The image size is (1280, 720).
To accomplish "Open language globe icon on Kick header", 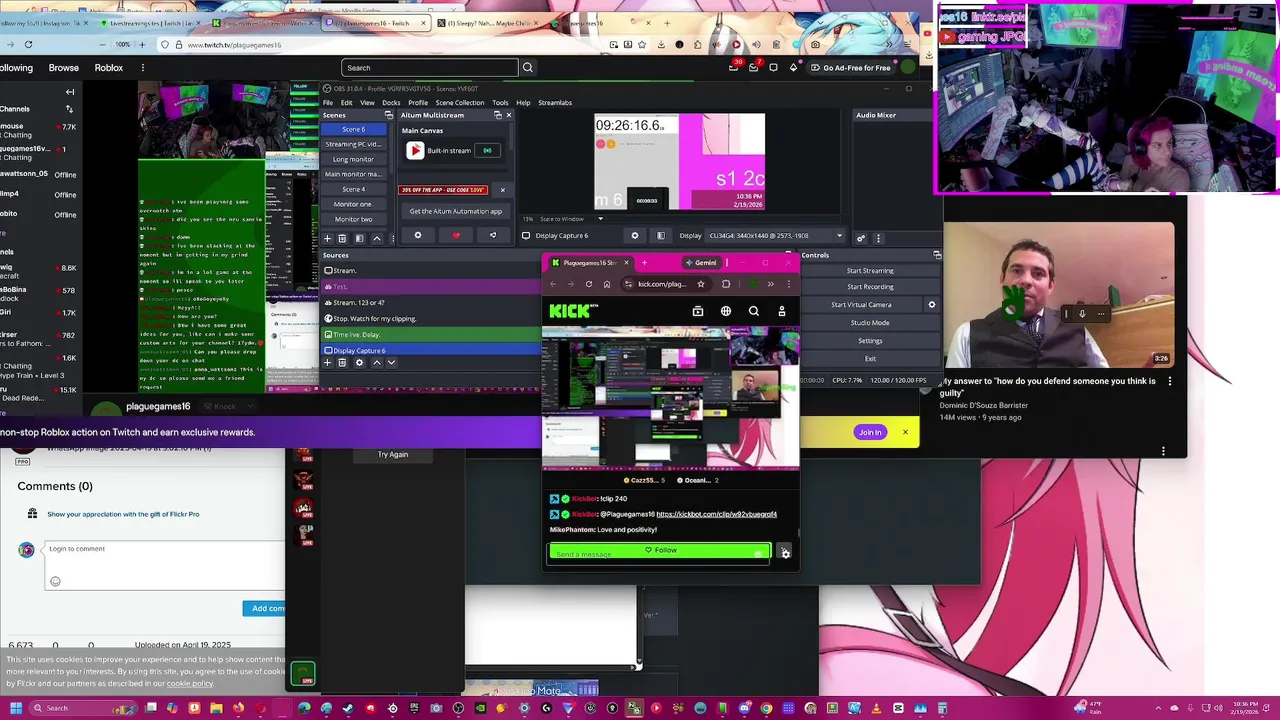I will [x=726, y=311].
